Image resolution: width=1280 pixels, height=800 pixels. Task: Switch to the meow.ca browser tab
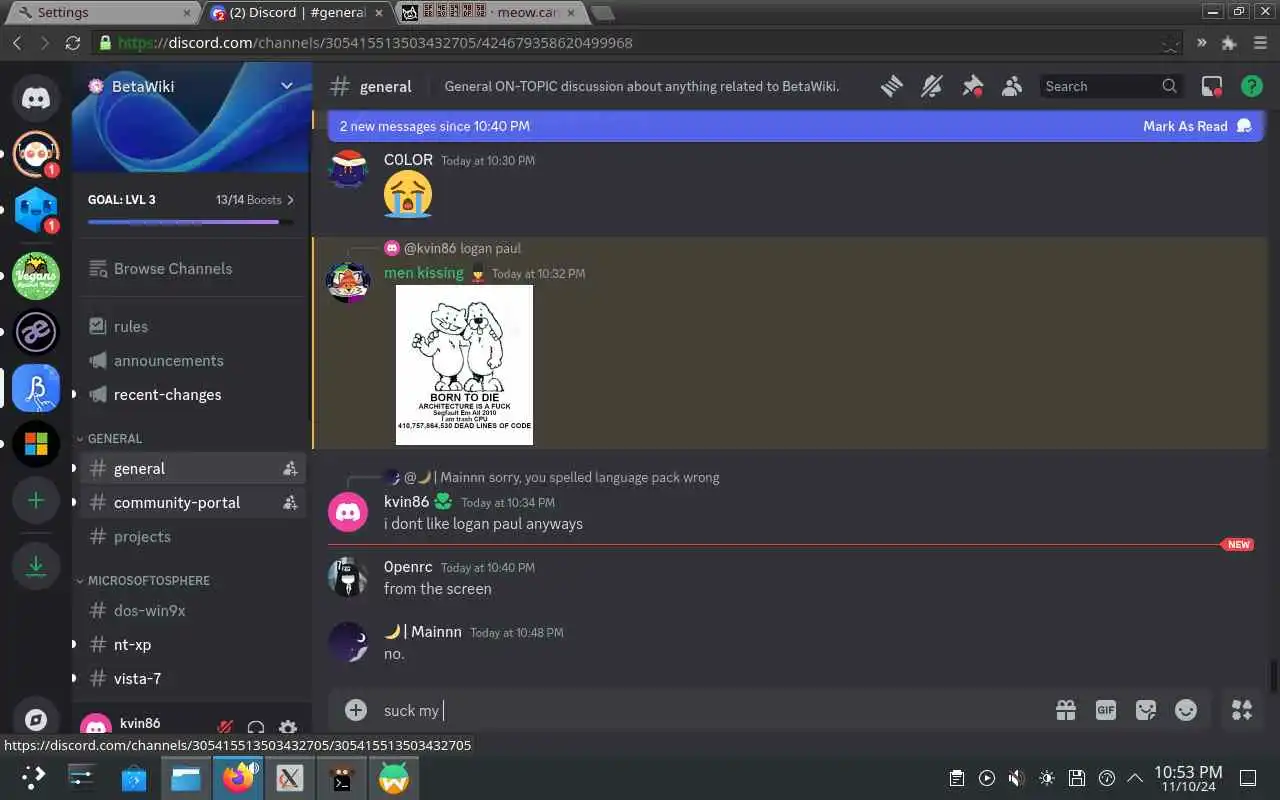click(490, 12)
